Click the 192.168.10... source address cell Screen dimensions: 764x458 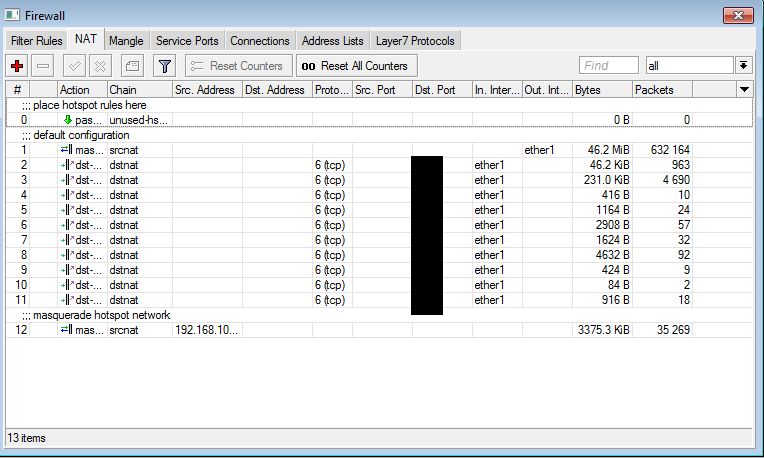click(207, 330)
